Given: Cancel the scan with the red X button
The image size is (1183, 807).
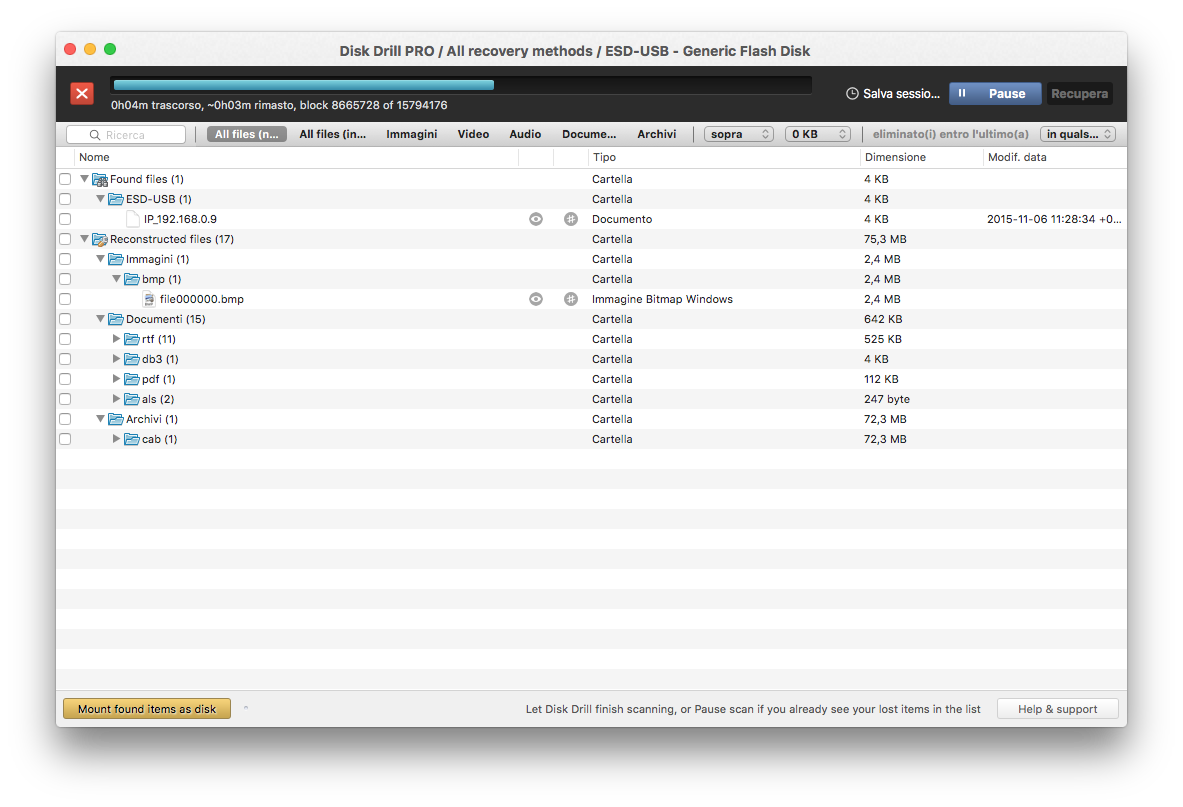Looking at the screenshot, I should coord(81,94).
